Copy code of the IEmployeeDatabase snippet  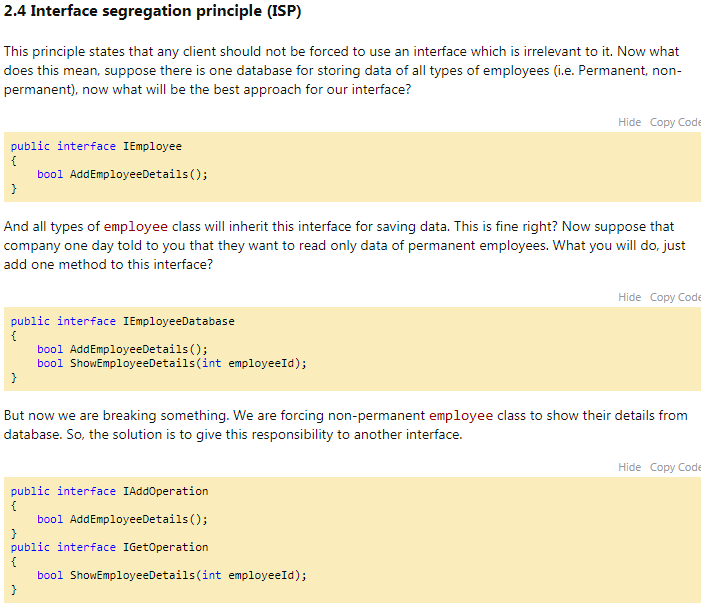pyautogui.click(x=675, y=297)
